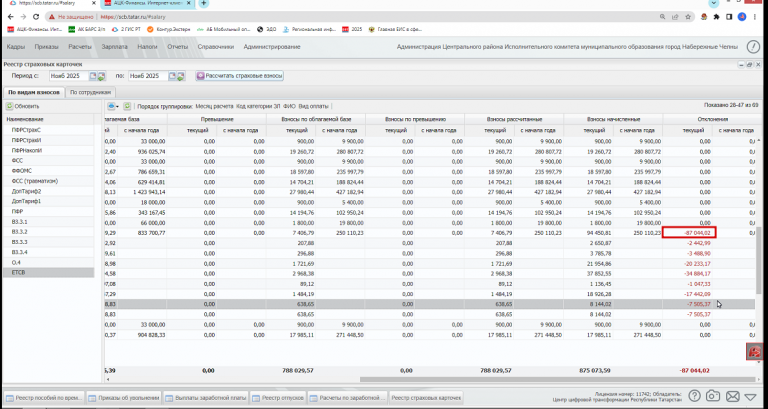Click the green refresh icon in grid toolbar

coord(128,105)
